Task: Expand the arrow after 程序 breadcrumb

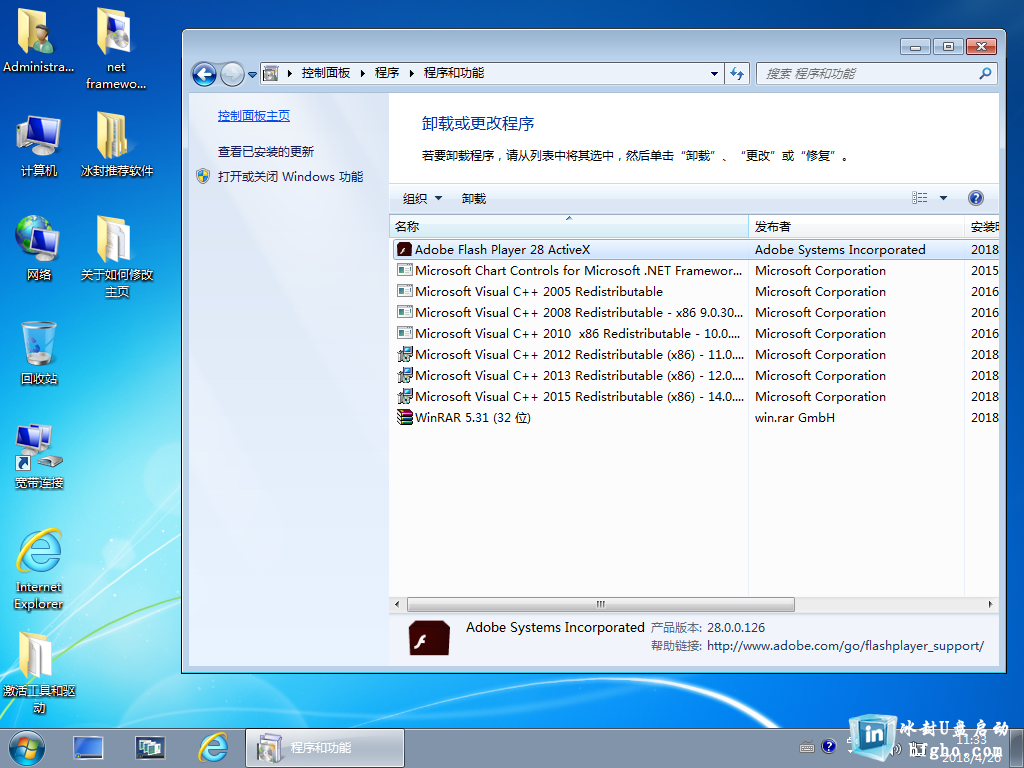Action: click(x=411, y=73)
